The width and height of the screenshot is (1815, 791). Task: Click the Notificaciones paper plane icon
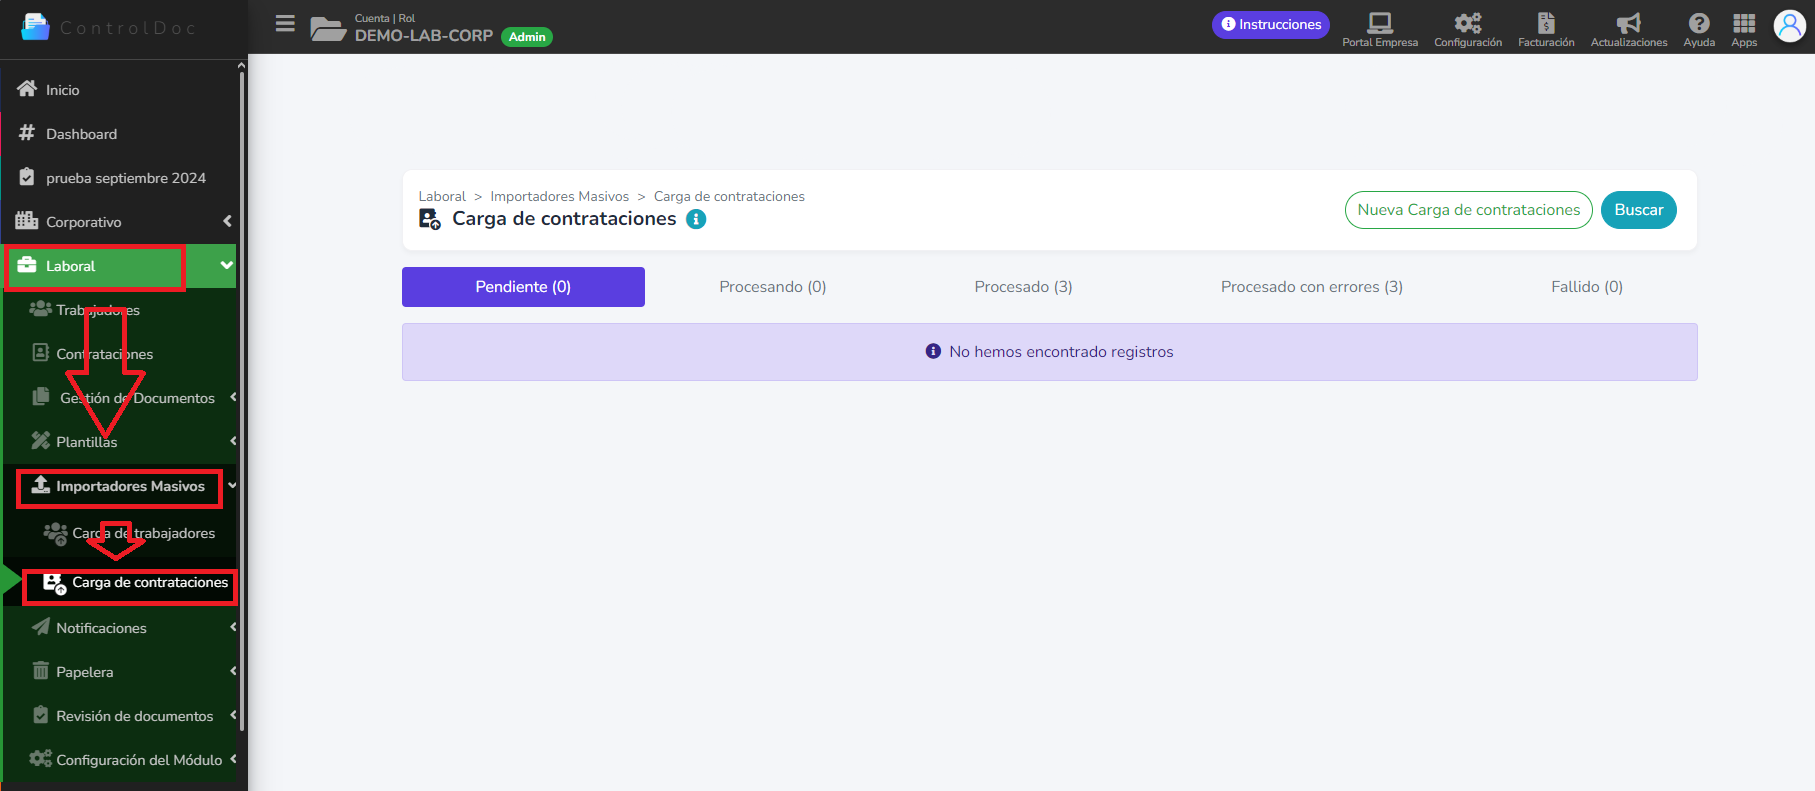[x=40, y=627]
